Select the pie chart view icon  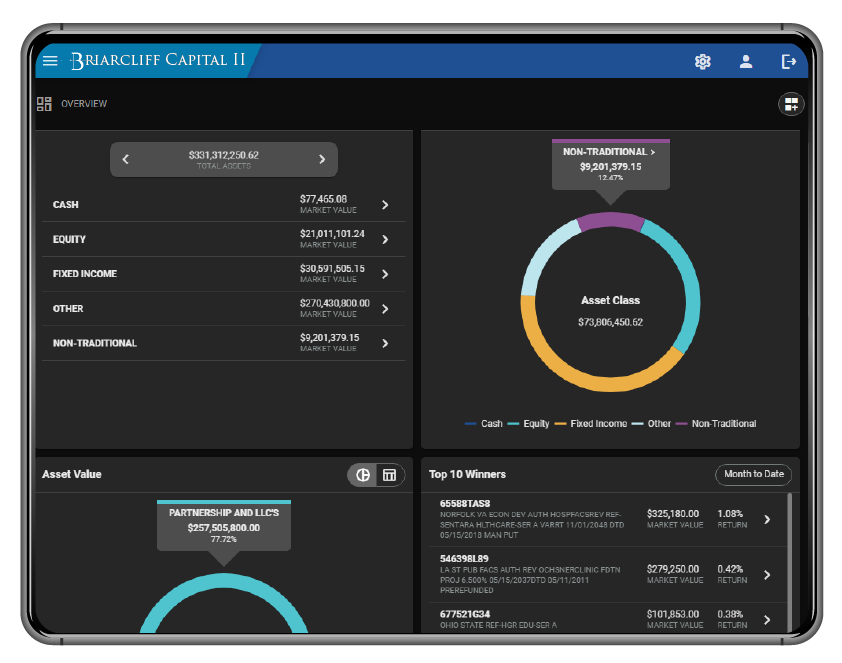pos(362,475)
